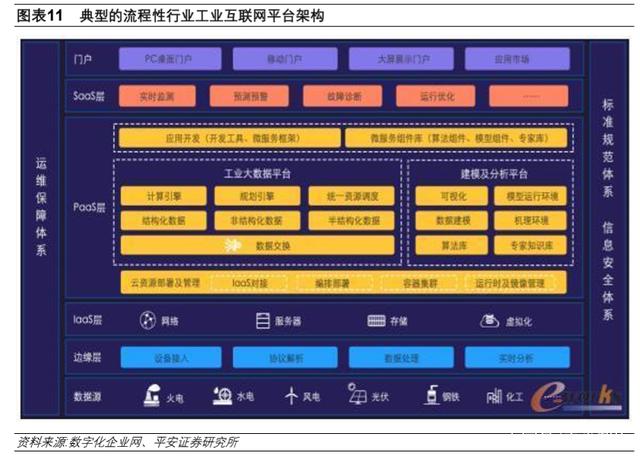Viewport: 640px width, 456px height.
Task: Select the 模型运行环境 block
Action: pyautogui.click(x=531, y=196)
